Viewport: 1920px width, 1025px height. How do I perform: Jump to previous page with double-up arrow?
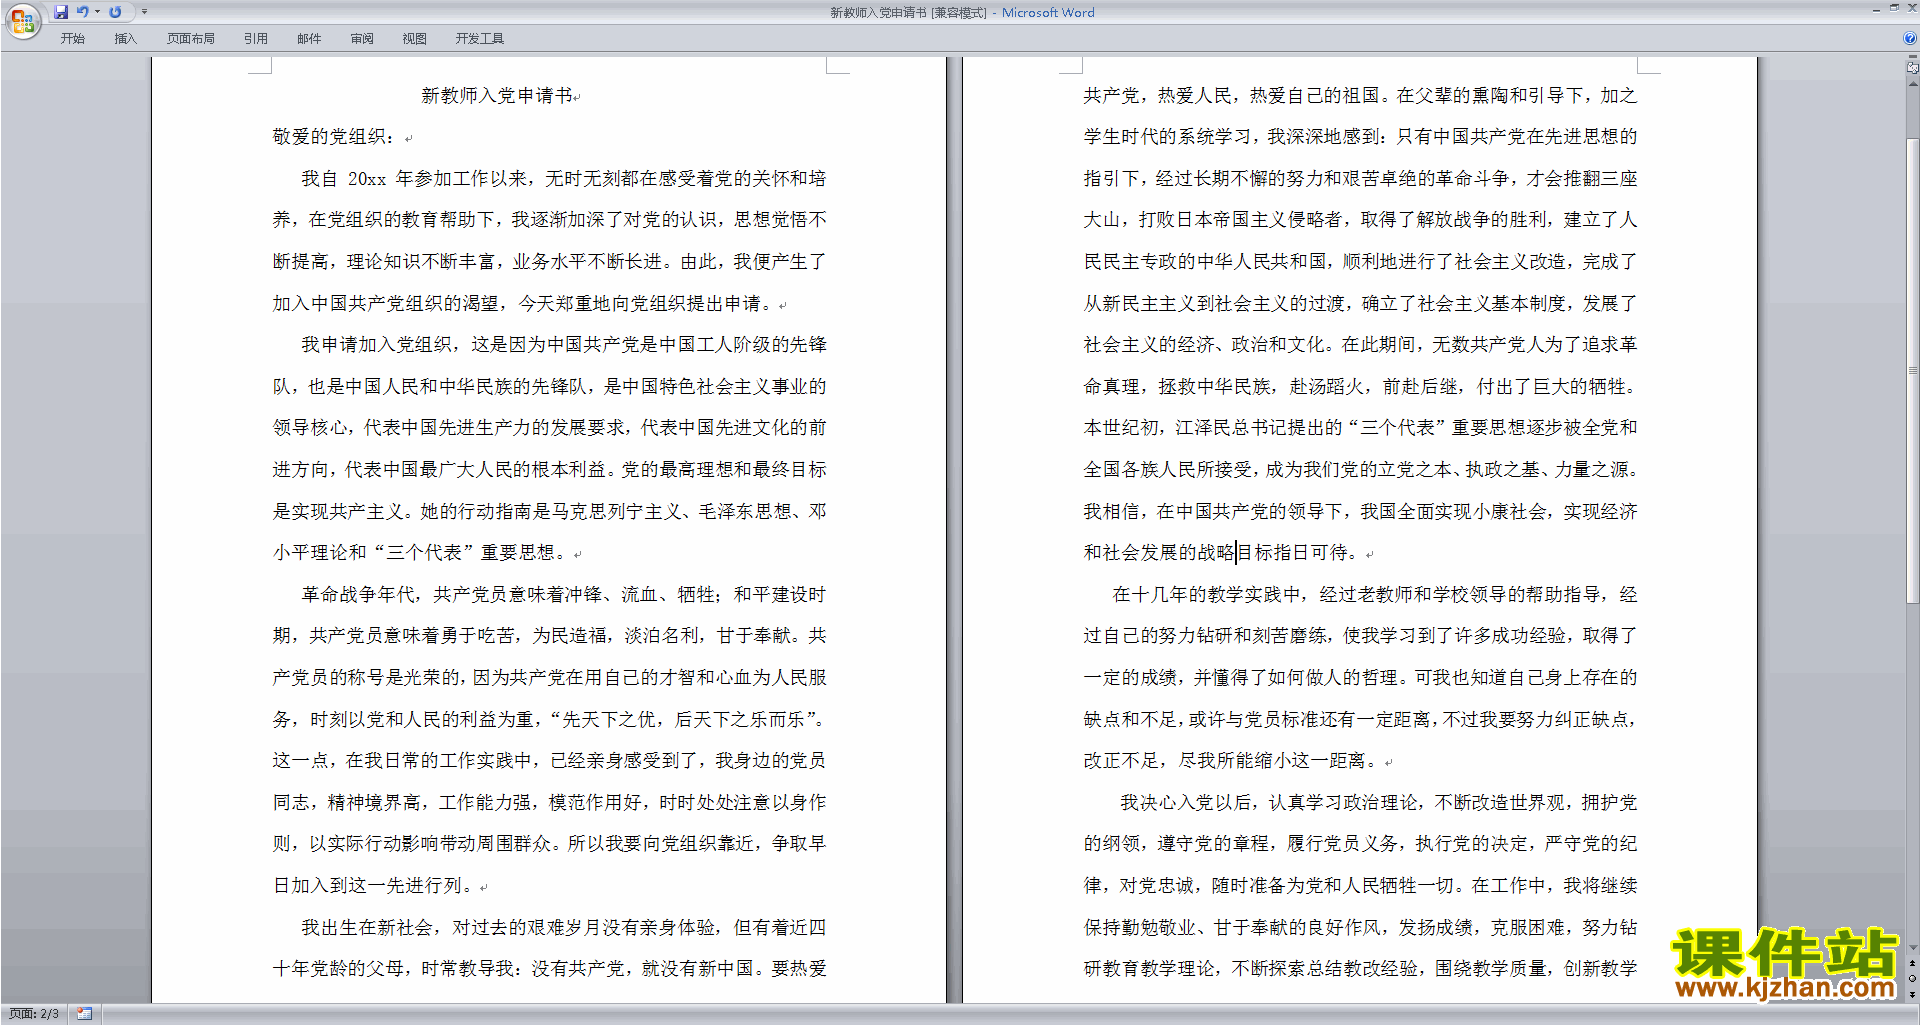tap(1913, 963)
